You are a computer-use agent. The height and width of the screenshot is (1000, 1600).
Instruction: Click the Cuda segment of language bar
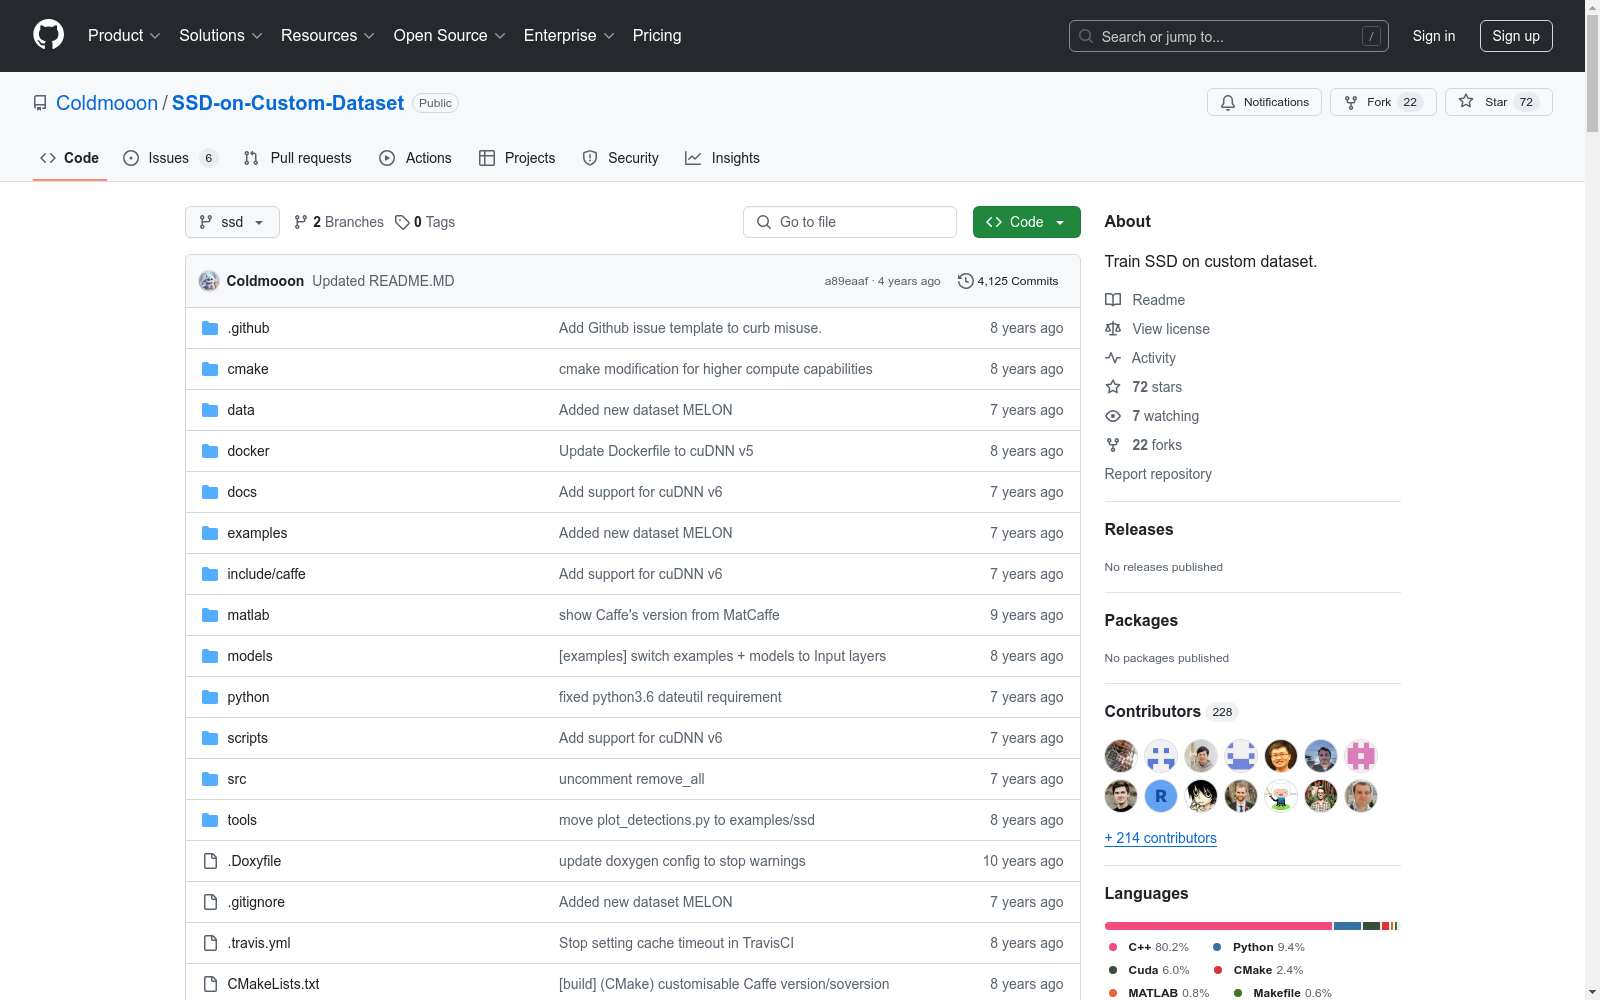[1371, 926]
